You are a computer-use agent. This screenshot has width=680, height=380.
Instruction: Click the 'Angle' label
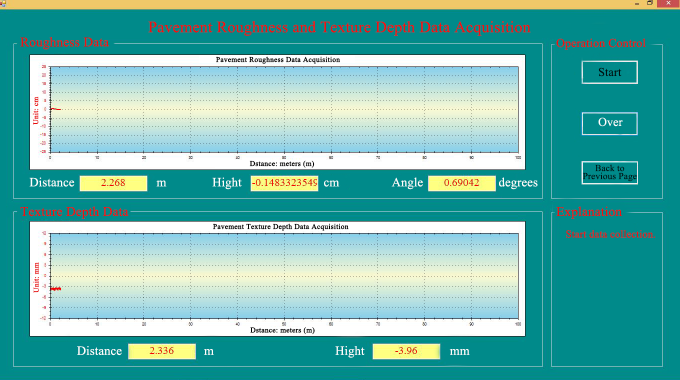407,183
